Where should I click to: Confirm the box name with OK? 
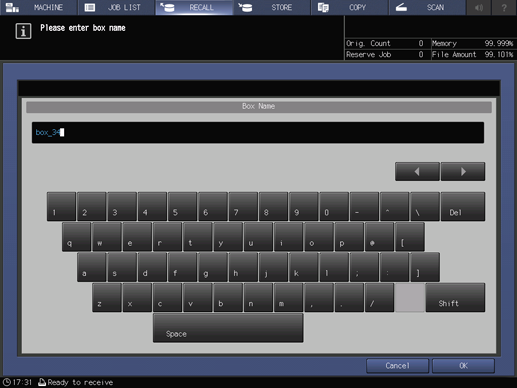click(463, 366)
